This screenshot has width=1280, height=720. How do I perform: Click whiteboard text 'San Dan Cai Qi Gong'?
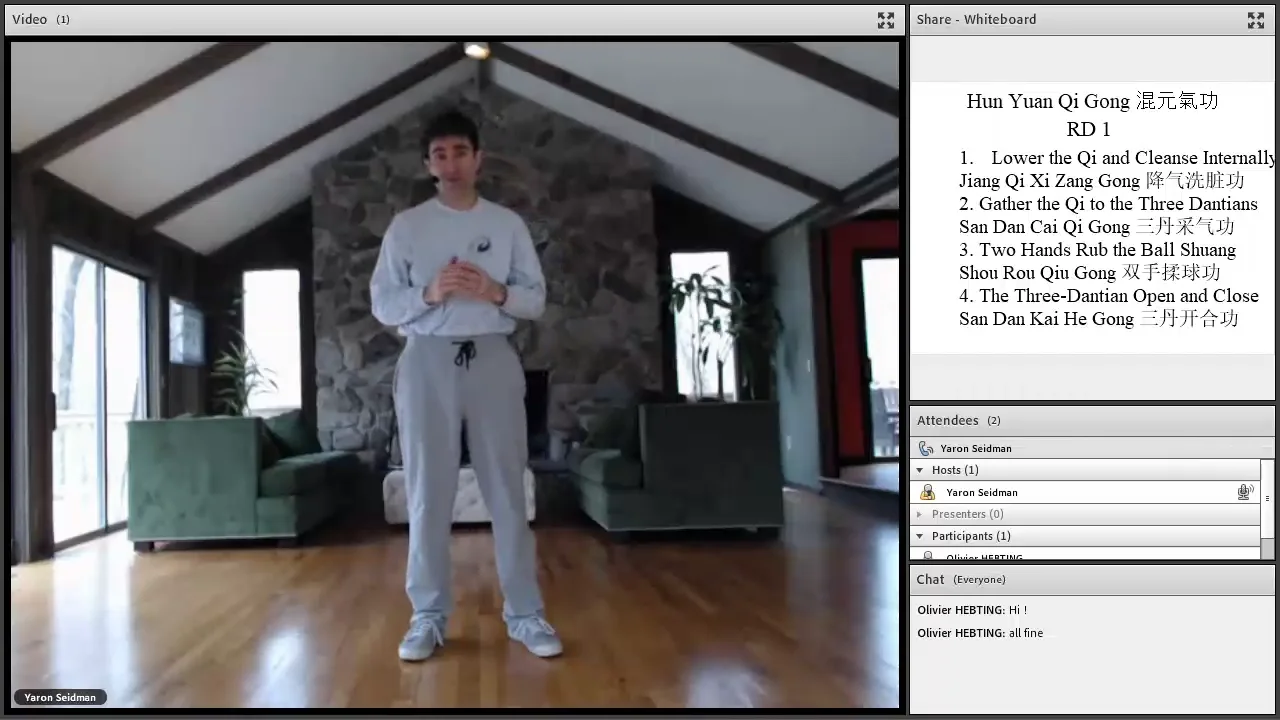coord(1044,227)
